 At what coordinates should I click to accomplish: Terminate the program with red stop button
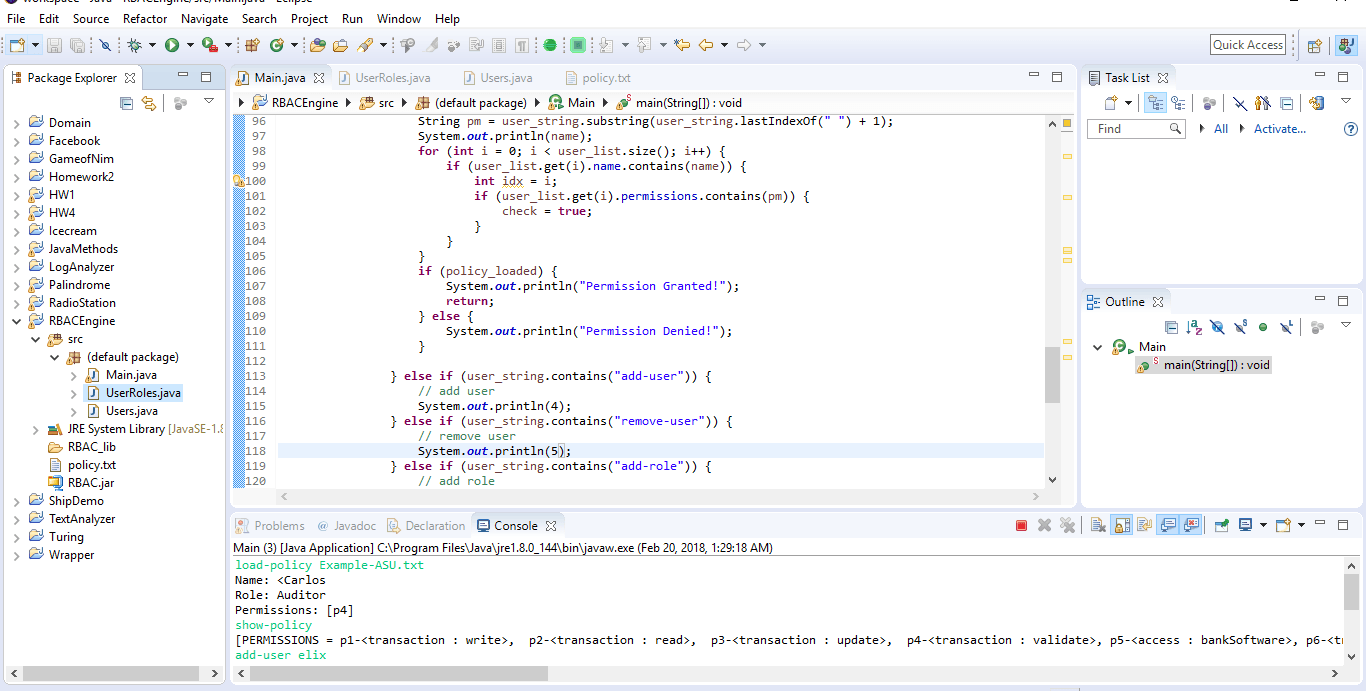[x=1021, y=525]
